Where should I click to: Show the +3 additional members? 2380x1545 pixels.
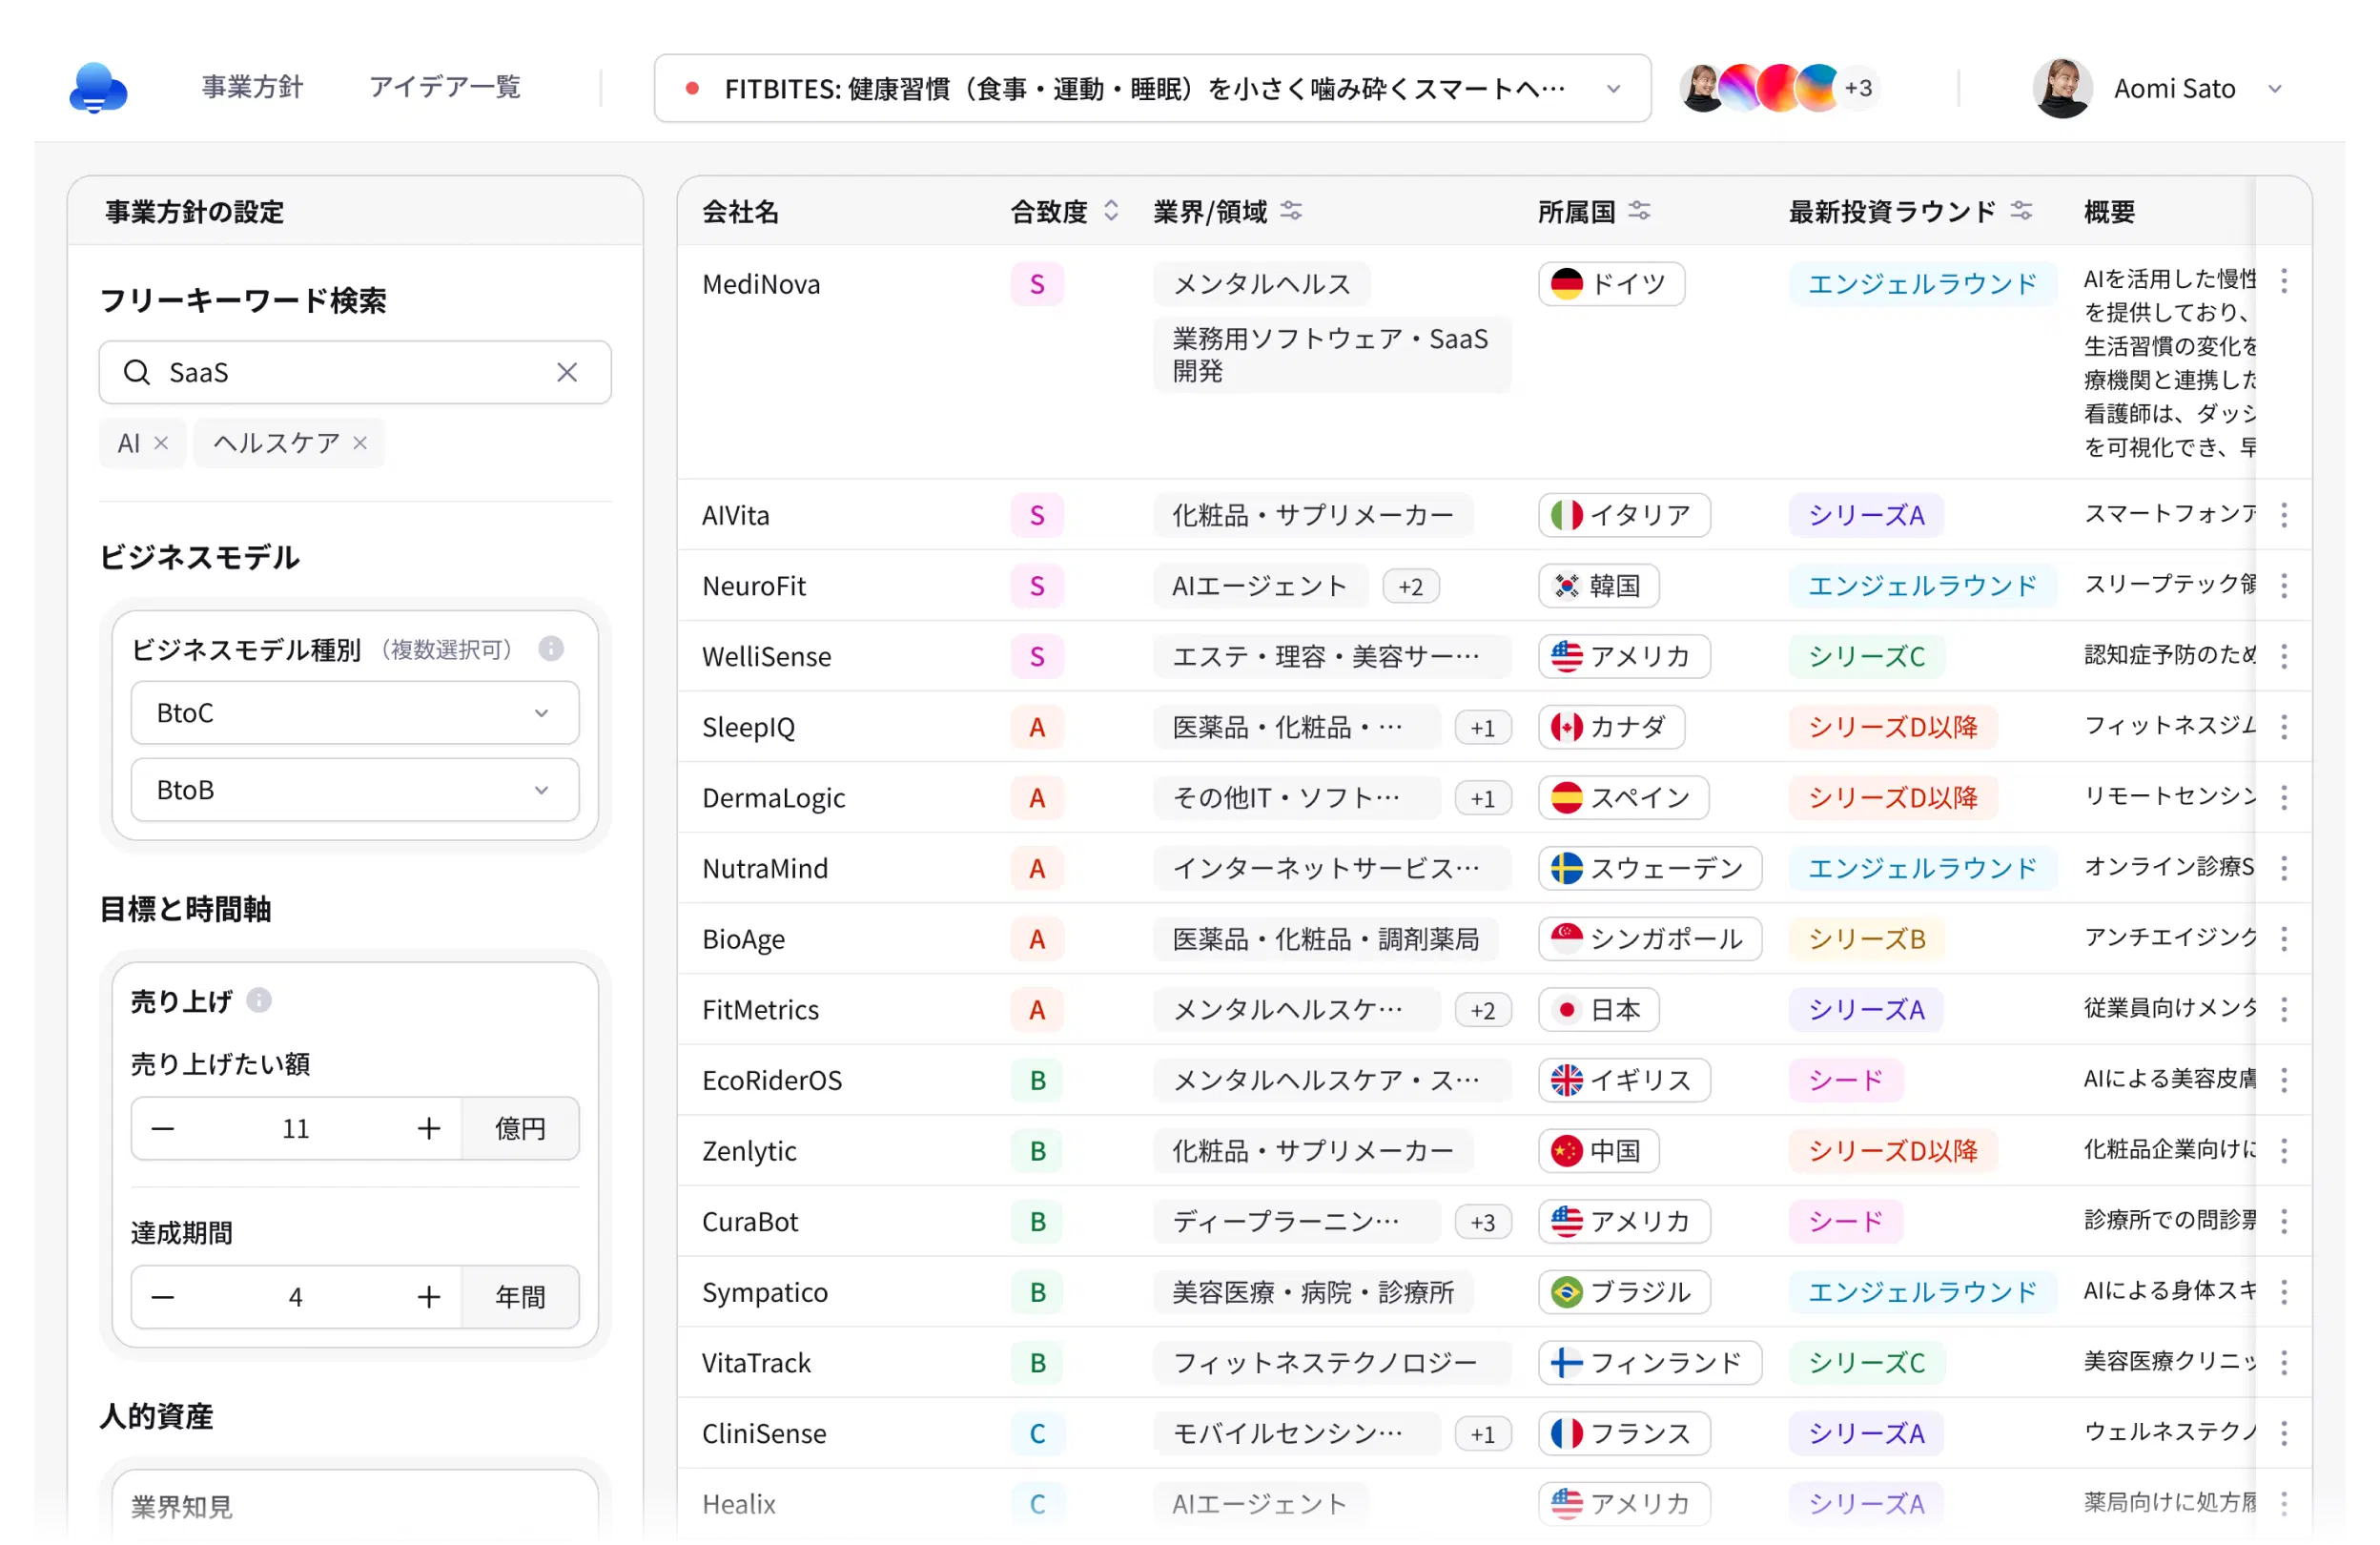[x=1858, y=88]
